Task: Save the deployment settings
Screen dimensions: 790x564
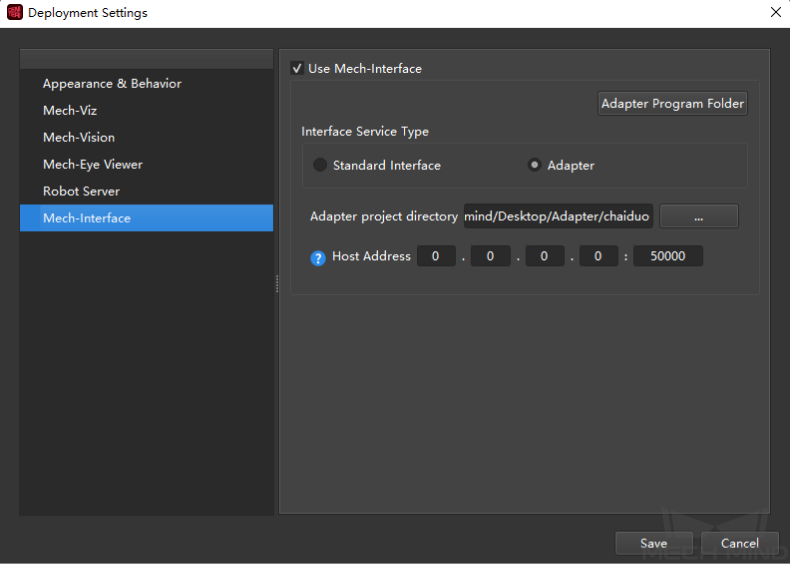Action: 653,543
